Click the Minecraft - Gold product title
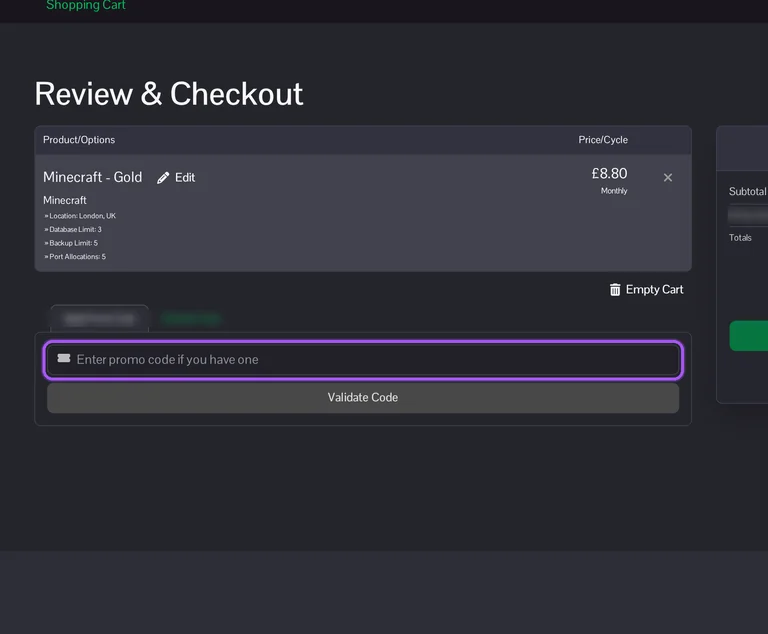 click(93, 177)
